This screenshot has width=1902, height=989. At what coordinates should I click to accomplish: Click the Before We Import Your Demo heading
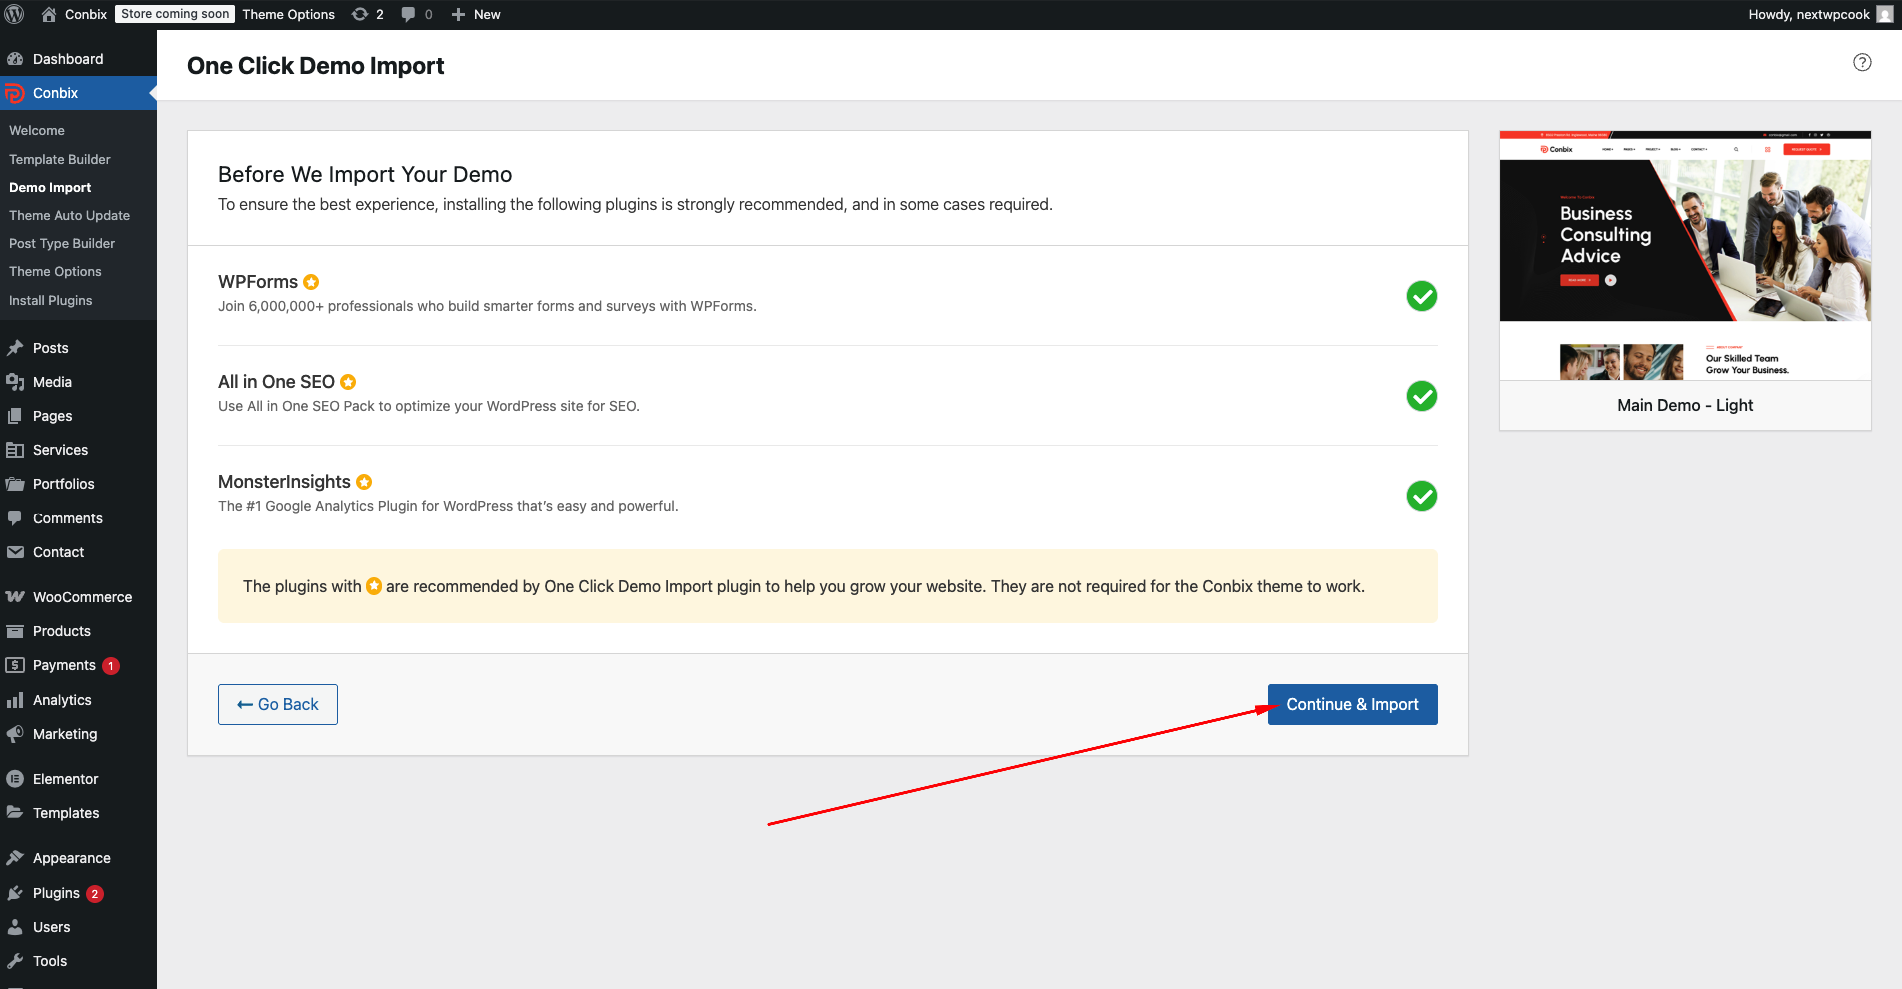[x=365, y=174]
